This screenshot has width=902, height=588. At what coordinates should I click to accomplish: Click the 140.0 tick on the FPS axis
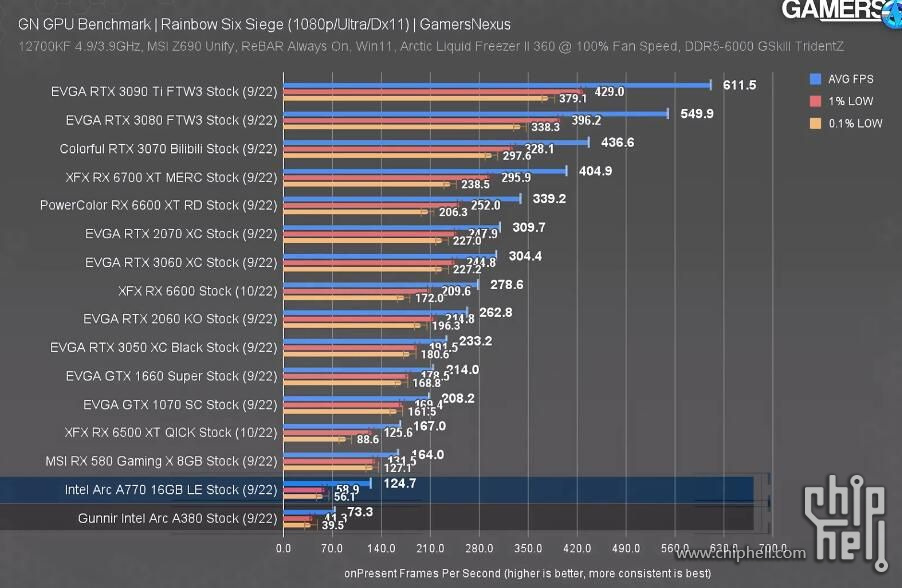pyautogui.click(x=381, y=548)
